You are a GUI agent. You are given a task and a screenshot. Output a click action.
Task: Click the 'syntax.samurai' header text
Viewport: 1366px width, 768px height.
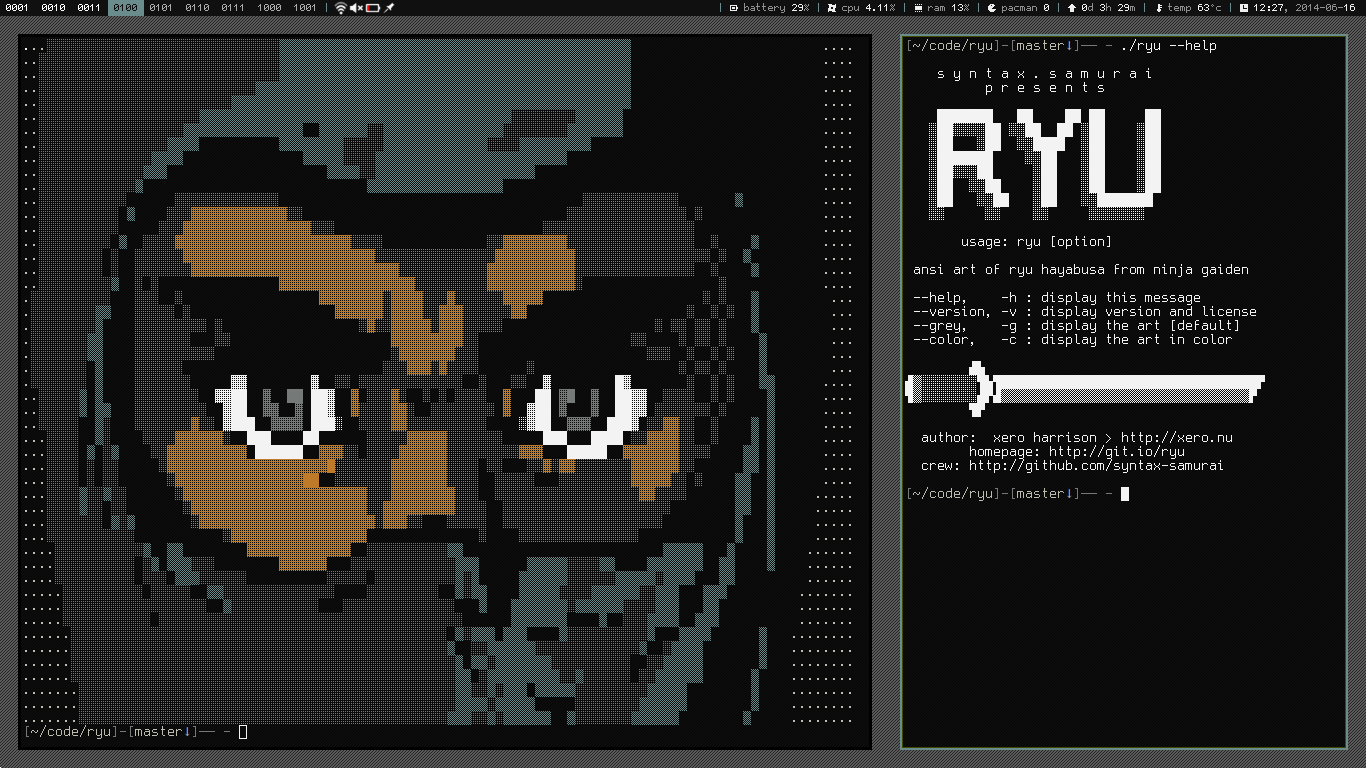(1045, 73)
